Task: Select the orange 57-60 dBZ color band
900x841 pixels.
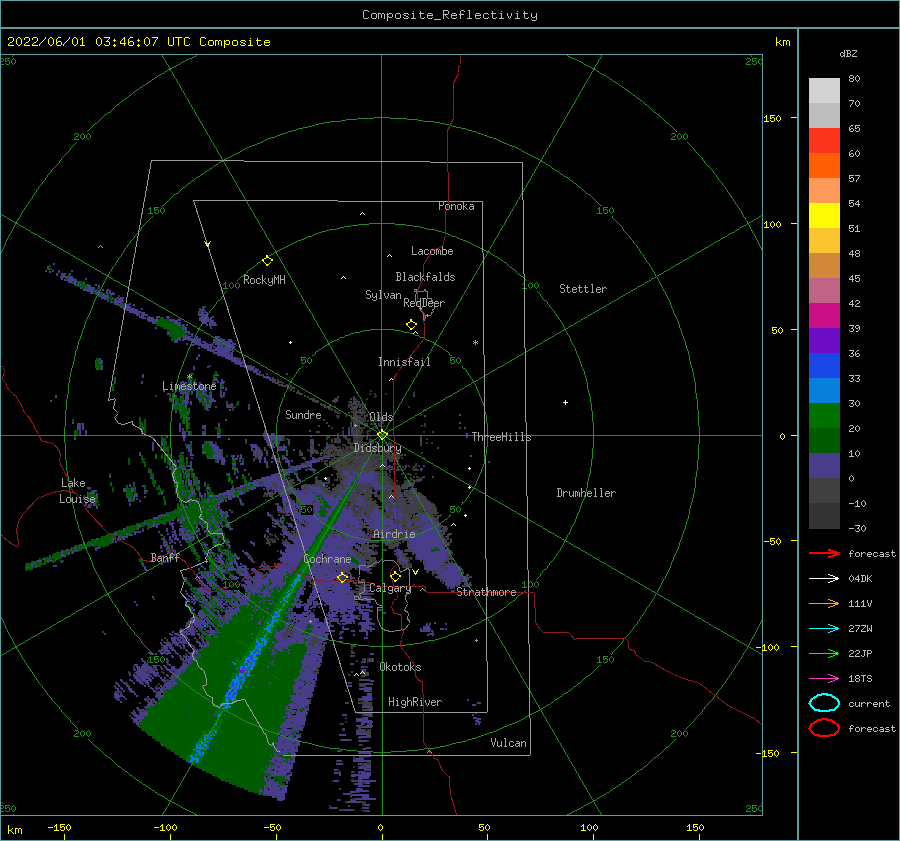Action: pos(824,166)
